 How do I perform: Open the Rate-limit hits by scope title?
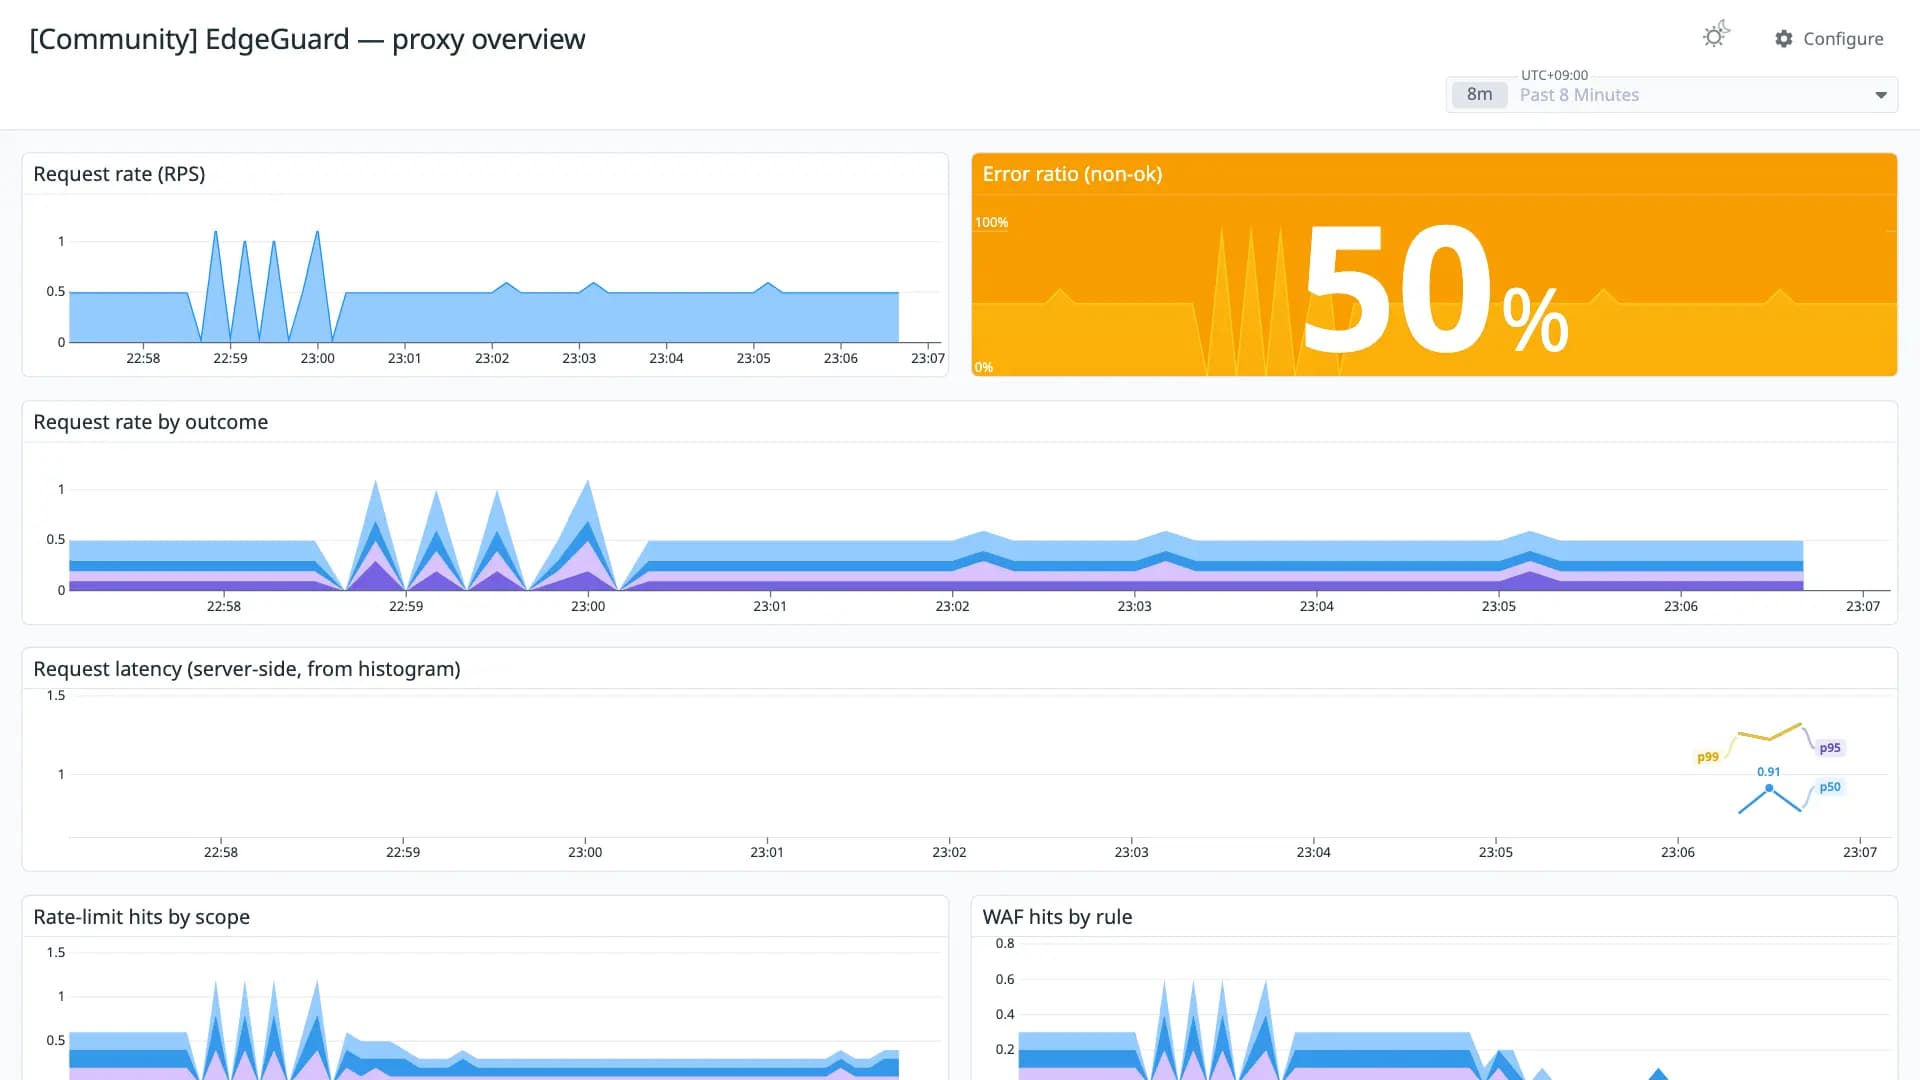(141, 917)
